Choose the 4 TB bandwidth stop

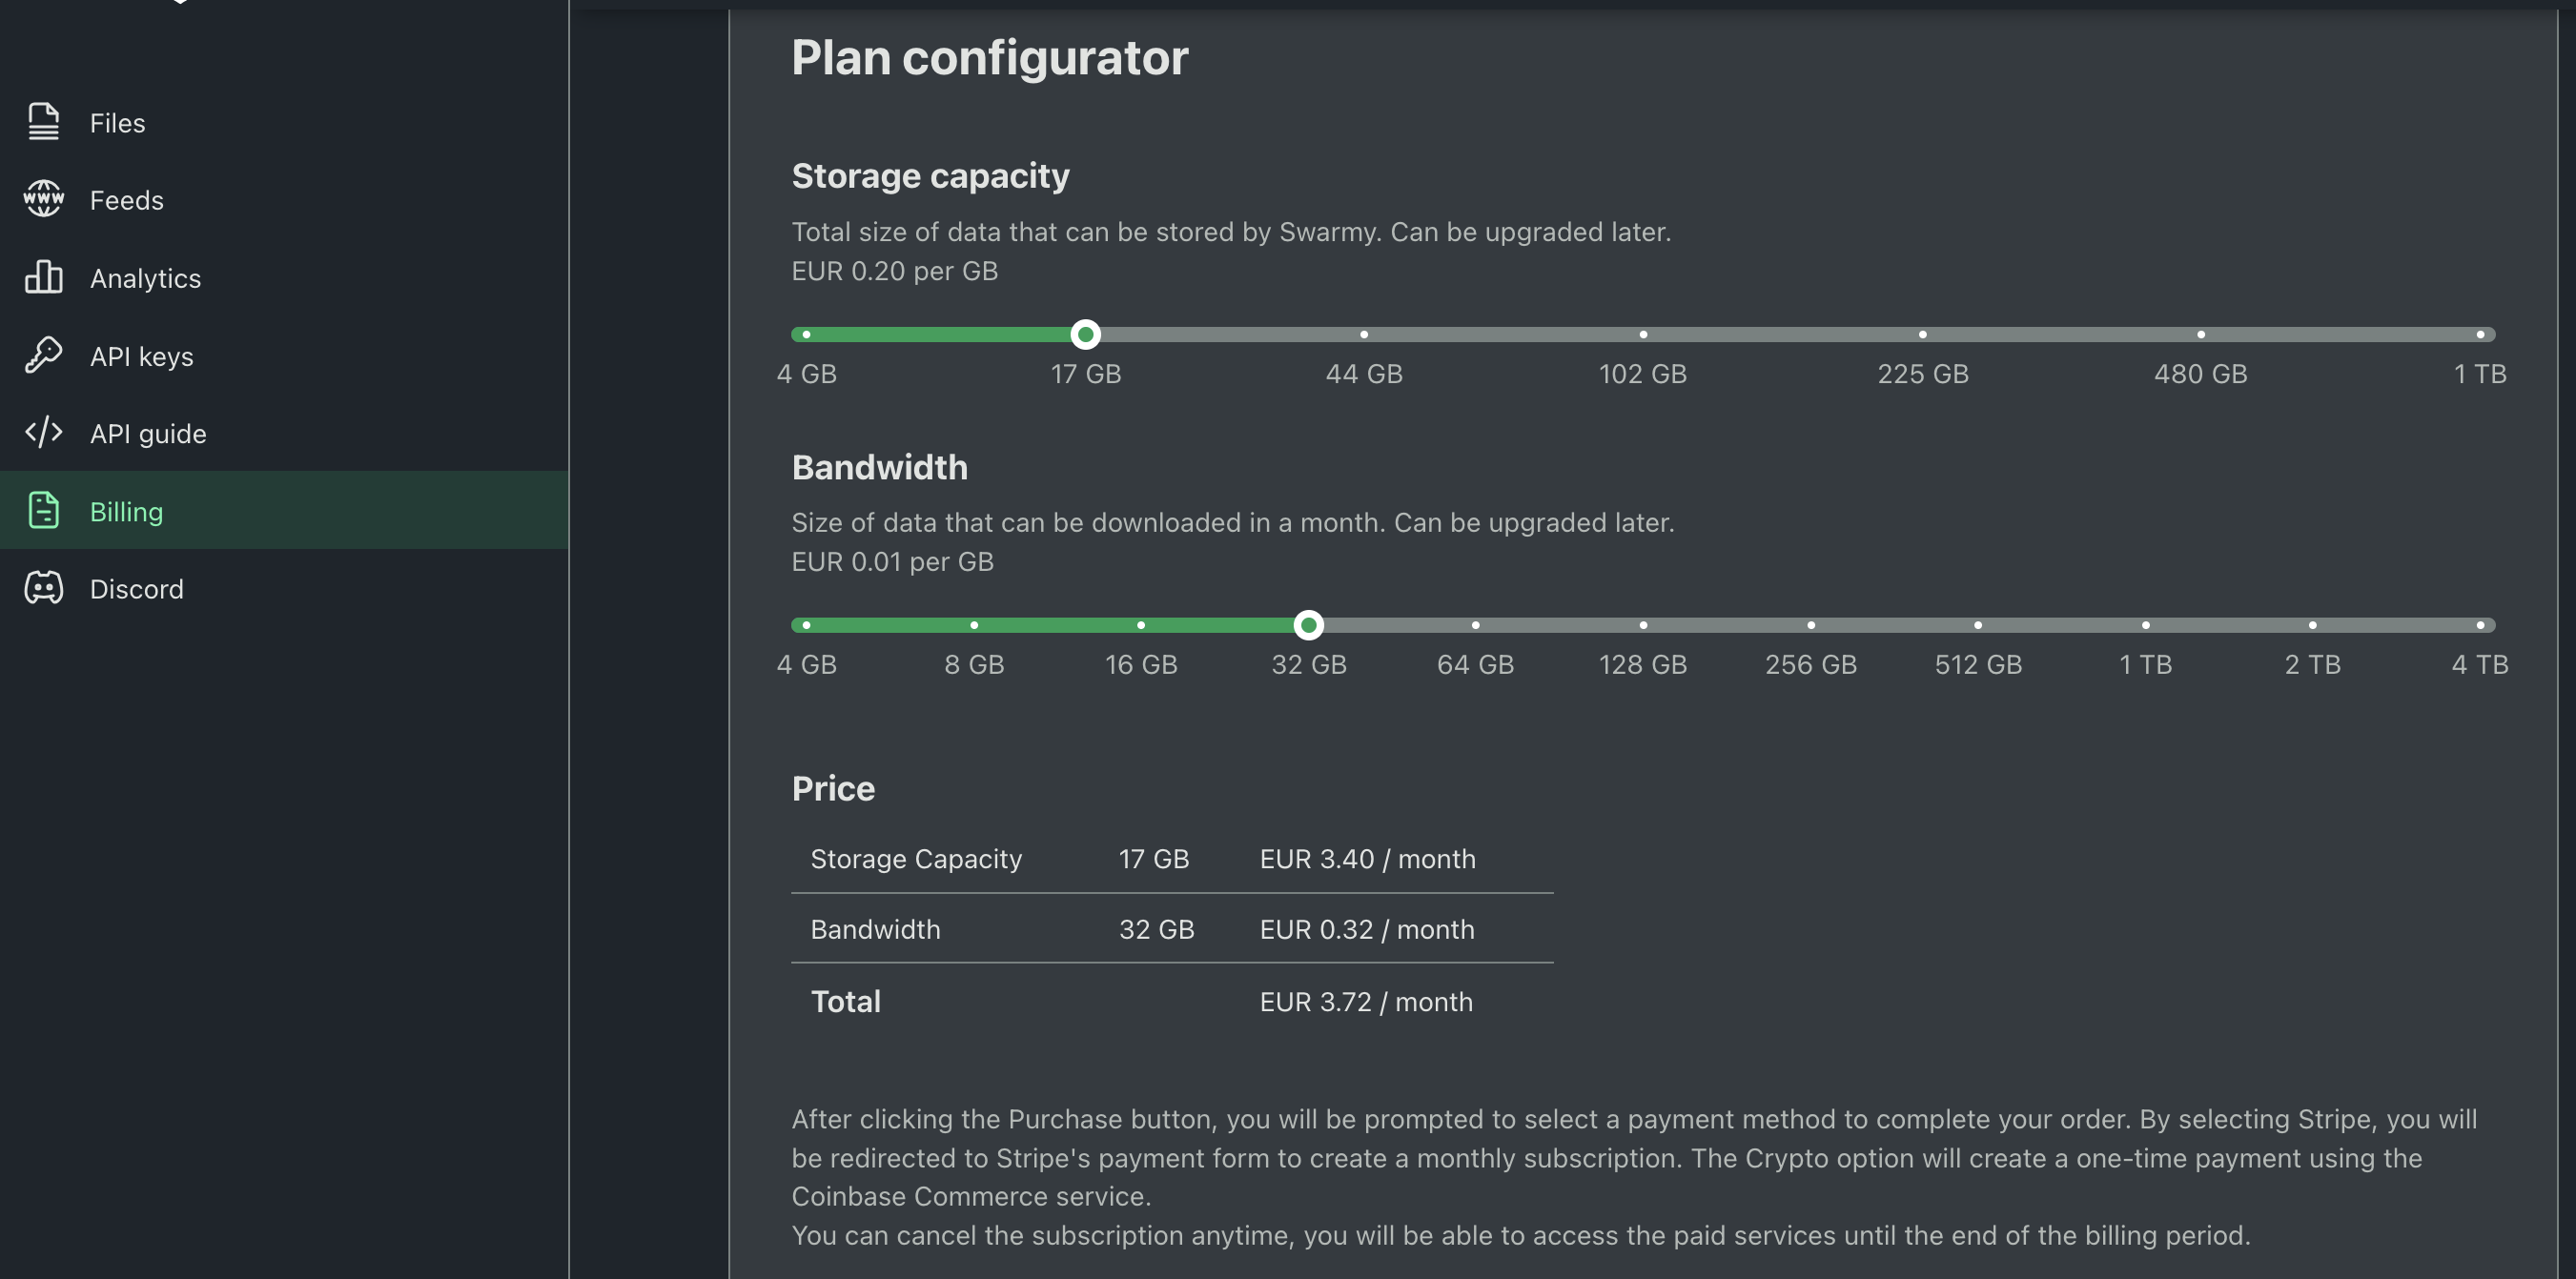pyautogui.click(x=2480, y=626)
